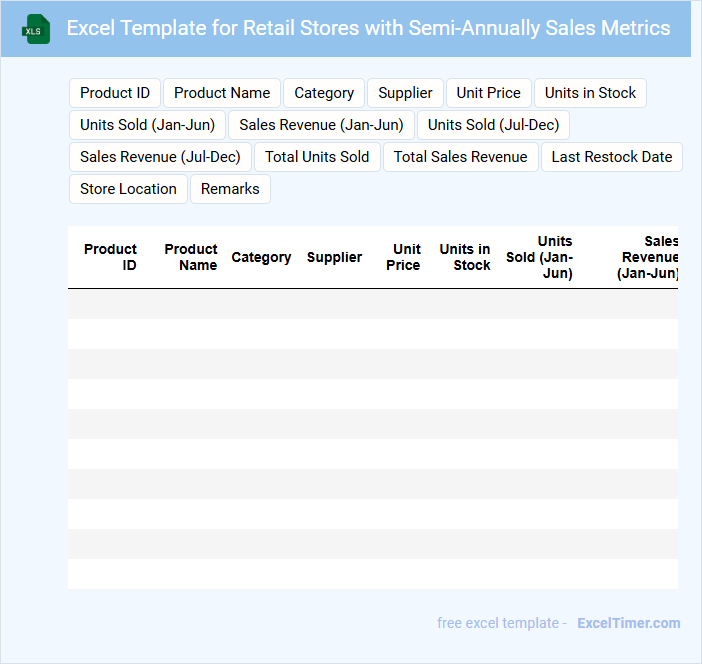Select the Units in Stock tag
The width and height of the screenshot is (702, 664).
[x=590, y=93]
